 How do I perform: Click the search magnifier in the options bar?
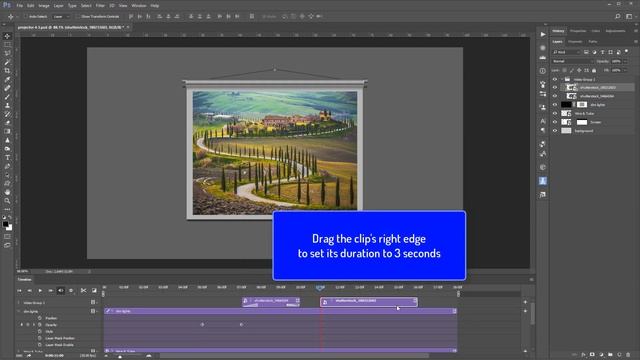pyautogui.click(x=618, y=16)
